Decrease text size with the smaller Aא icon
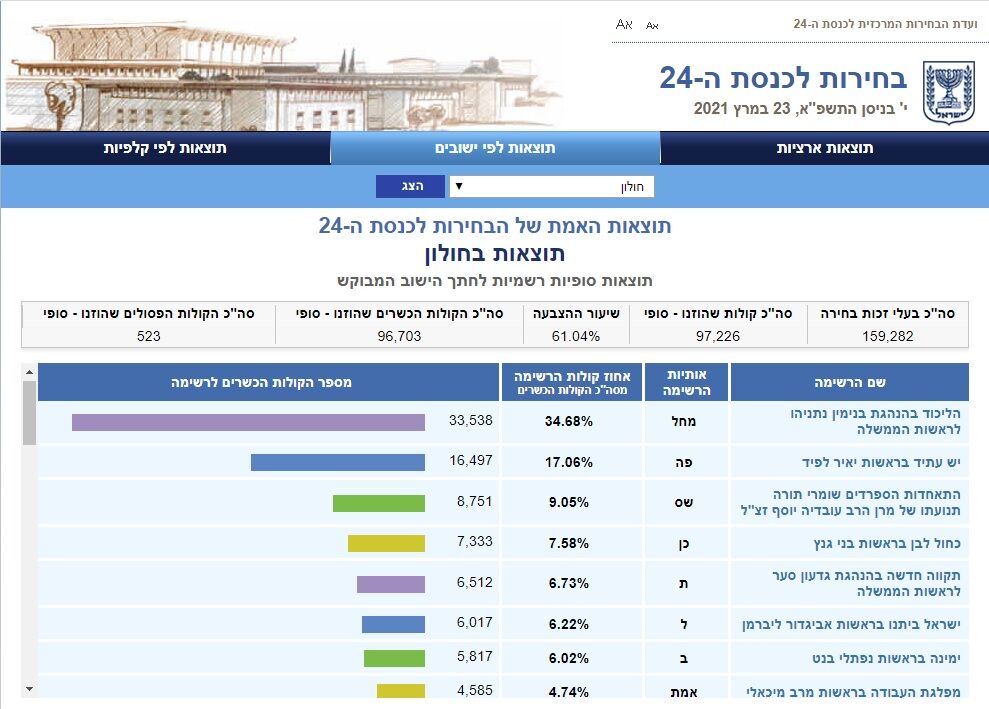The image size is (989, 709). (652, 24)
